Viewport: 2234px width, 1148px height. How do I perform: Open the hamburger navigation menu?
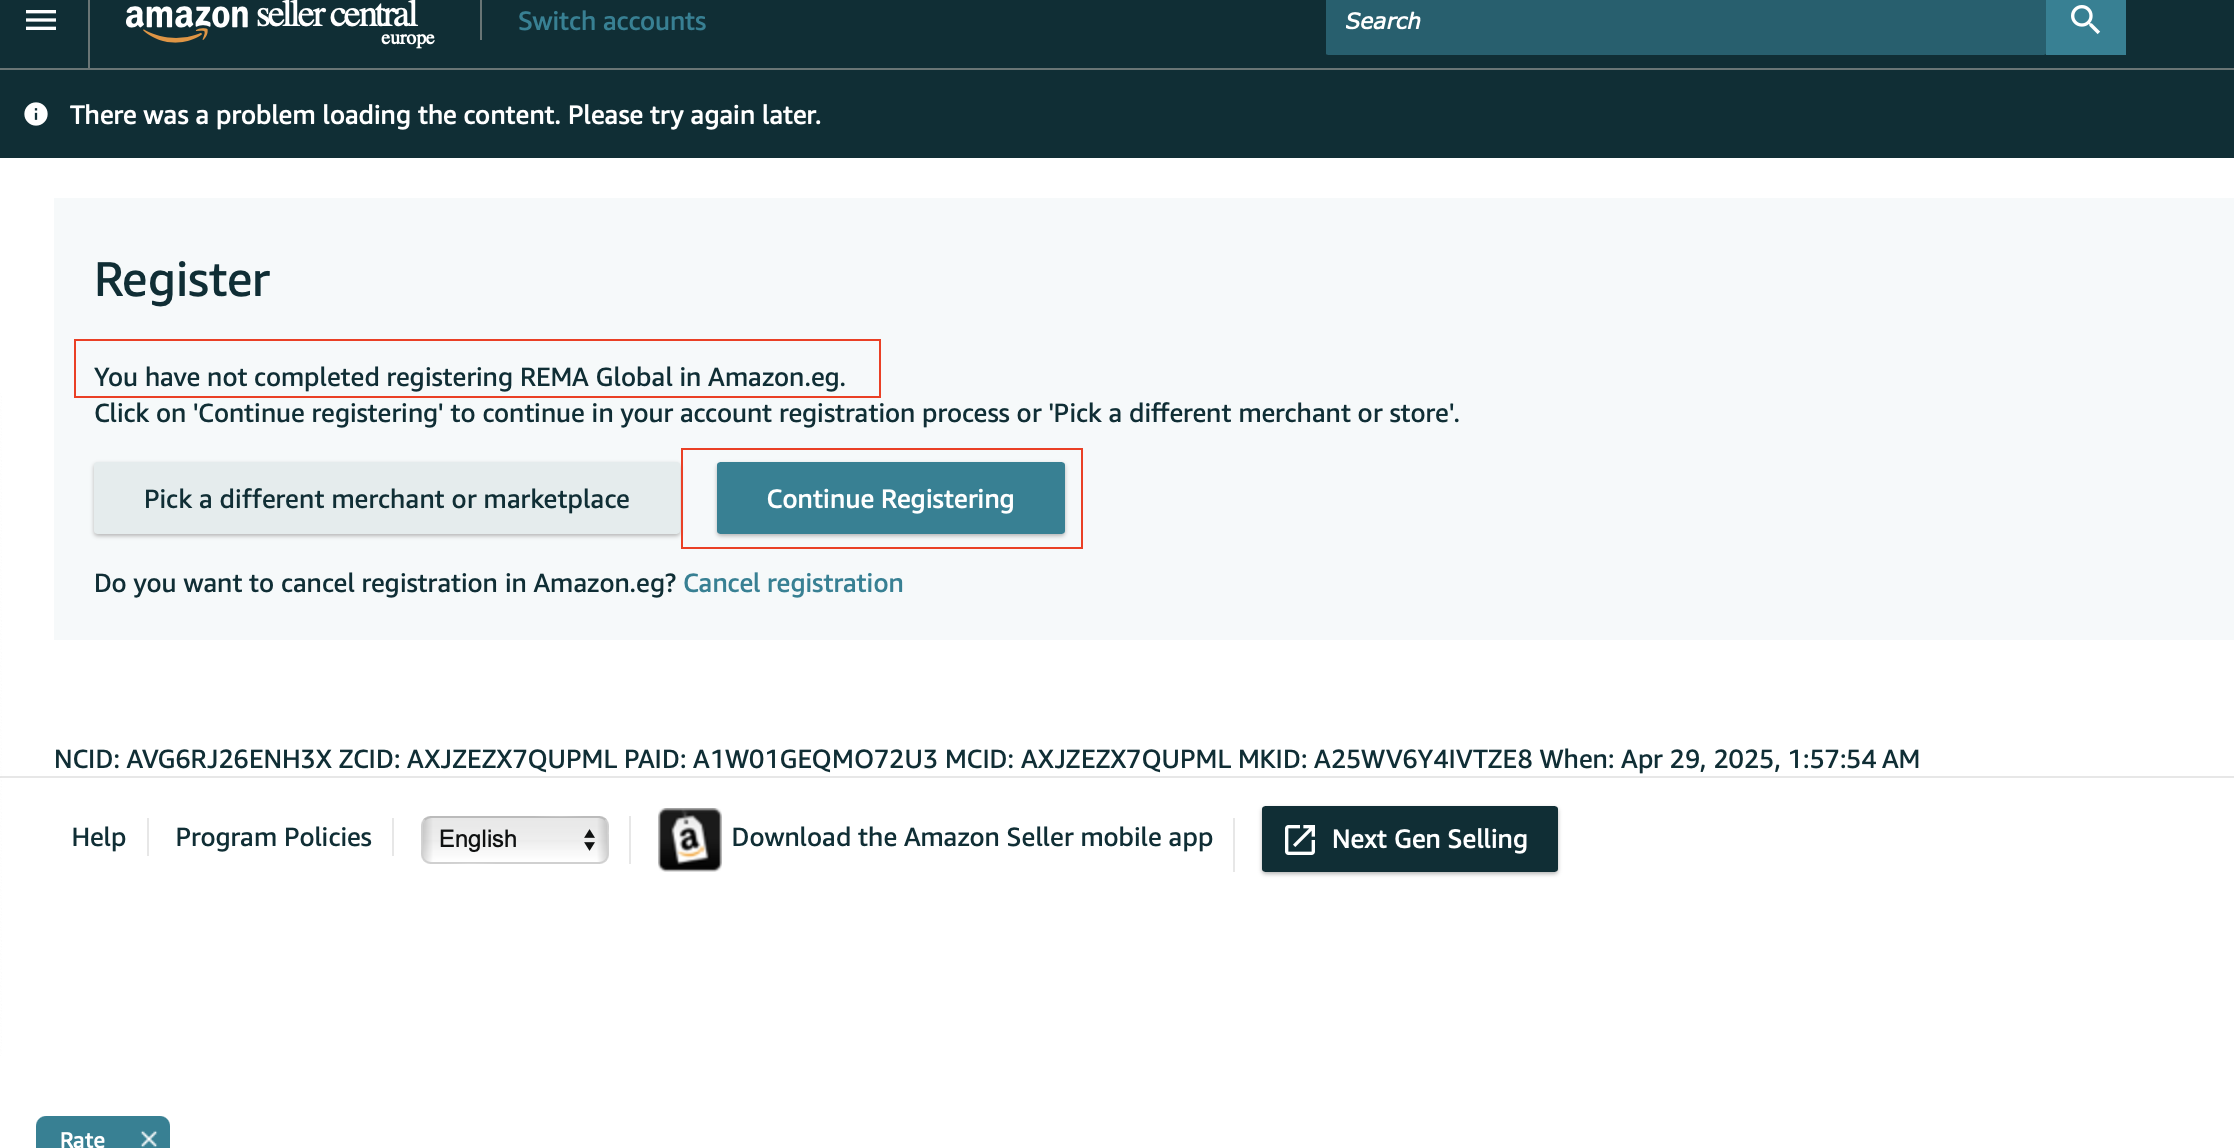tap(41, 20)
